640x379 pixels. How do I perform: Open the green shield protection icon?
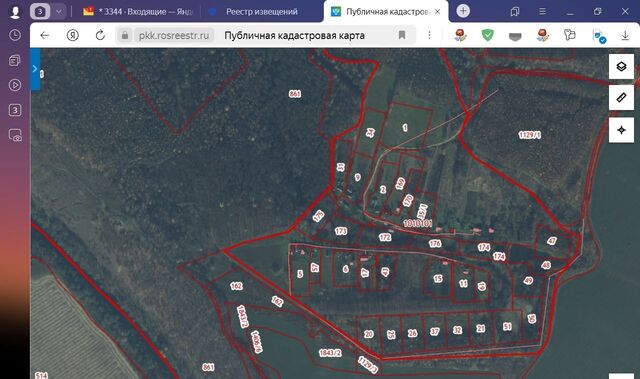coord(487,35)
